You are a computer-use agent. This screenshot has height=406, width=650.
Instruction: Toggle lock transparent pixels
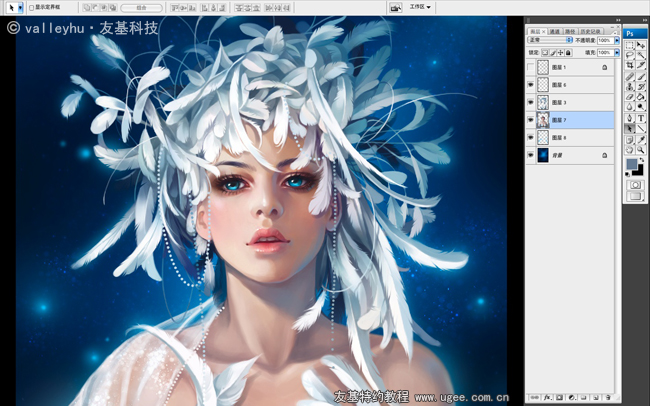(x=545, y=53)
